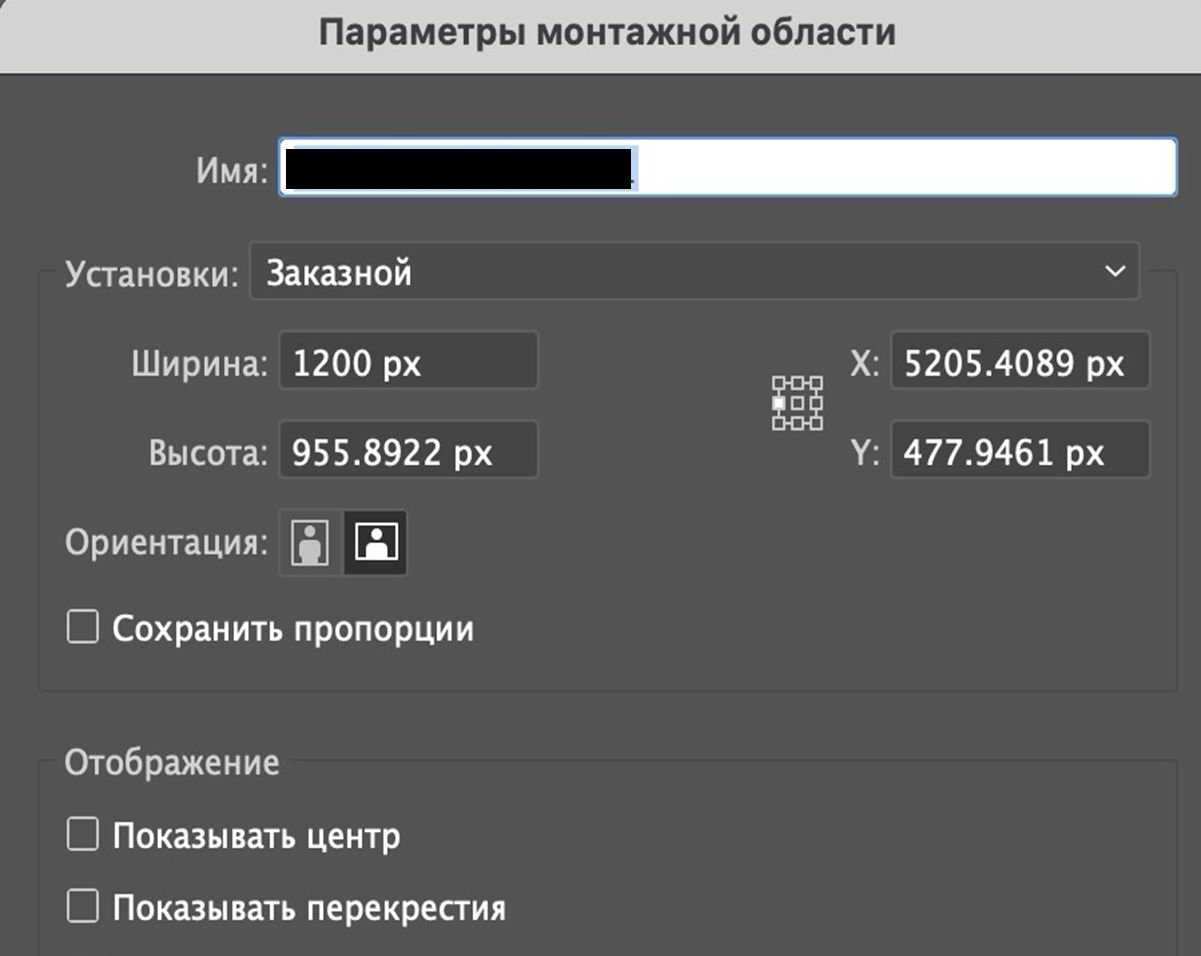Click the center point of the reference locator
The width and height of the screenshot is (1201, 956).
coord(797,402)
